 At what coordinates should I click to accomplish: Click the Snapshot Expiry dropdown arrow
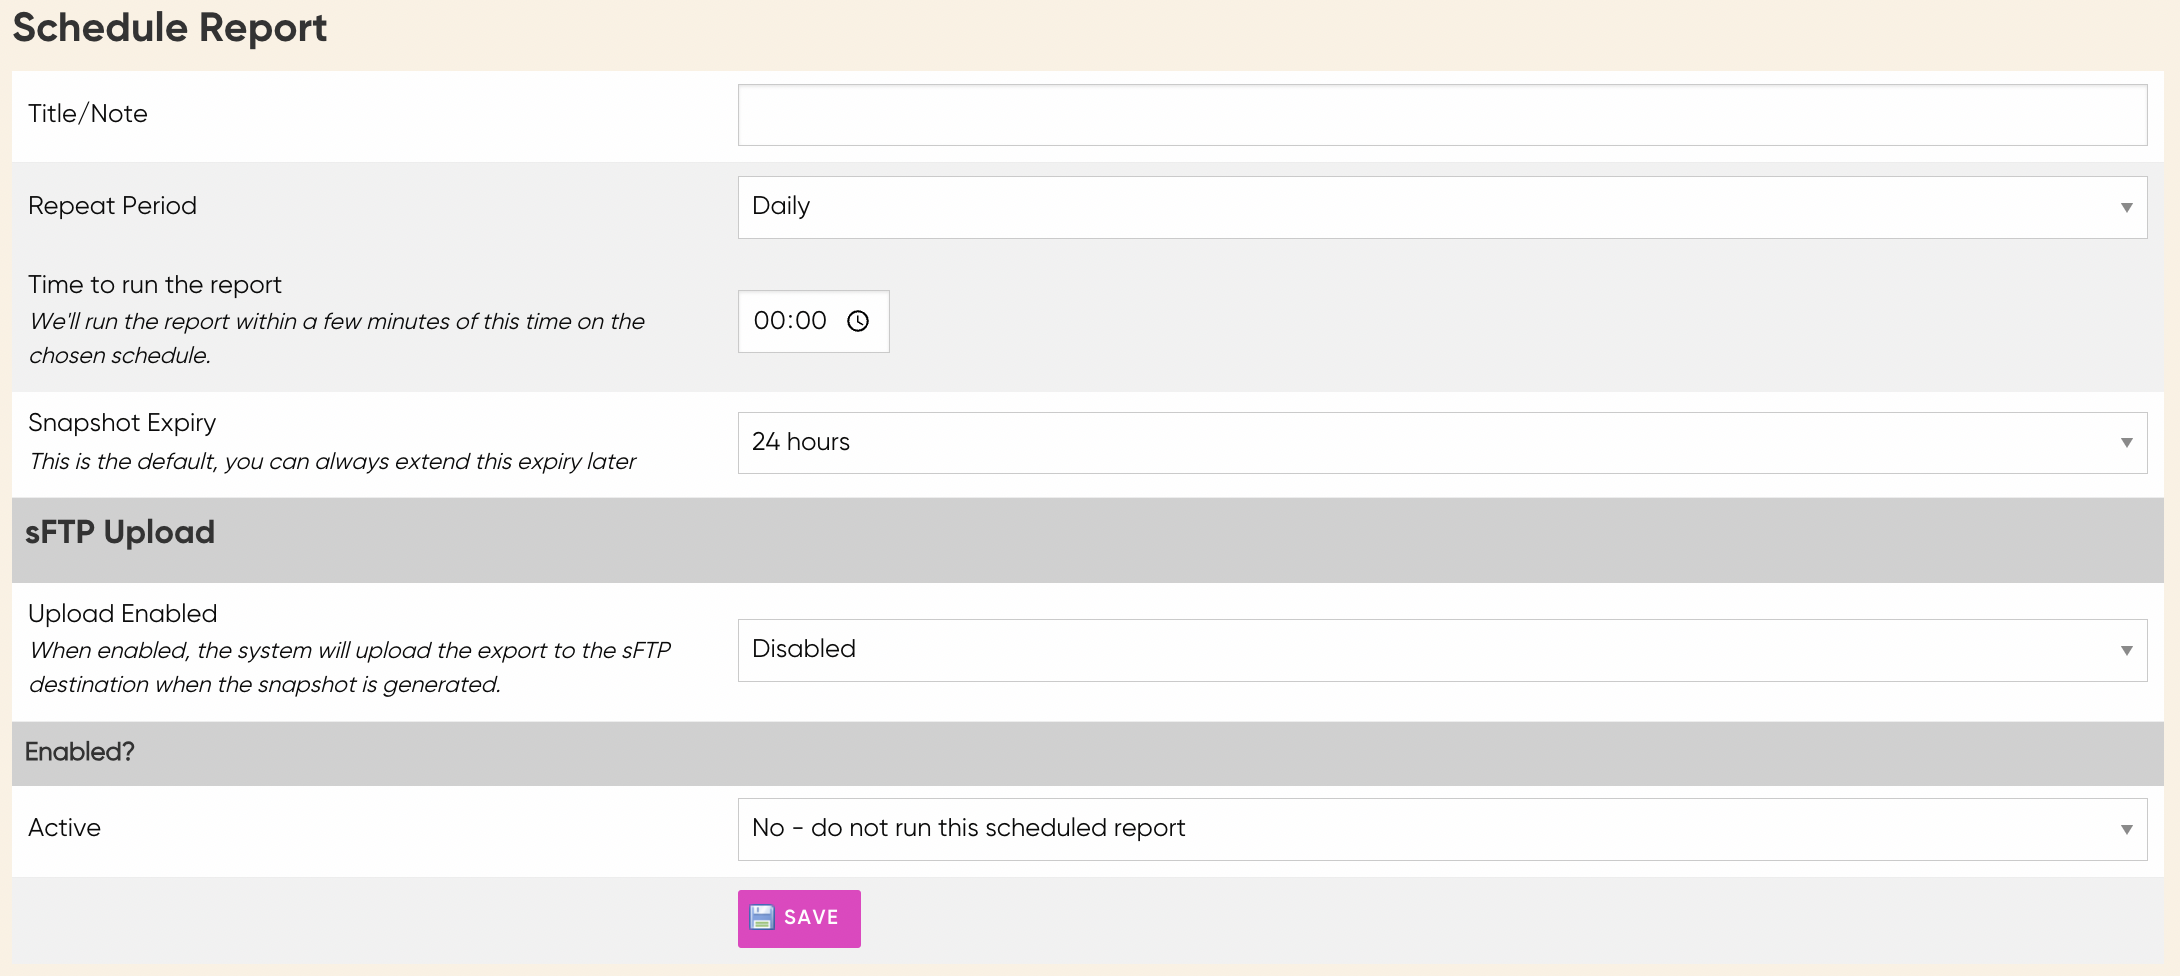click(2126, 442)
